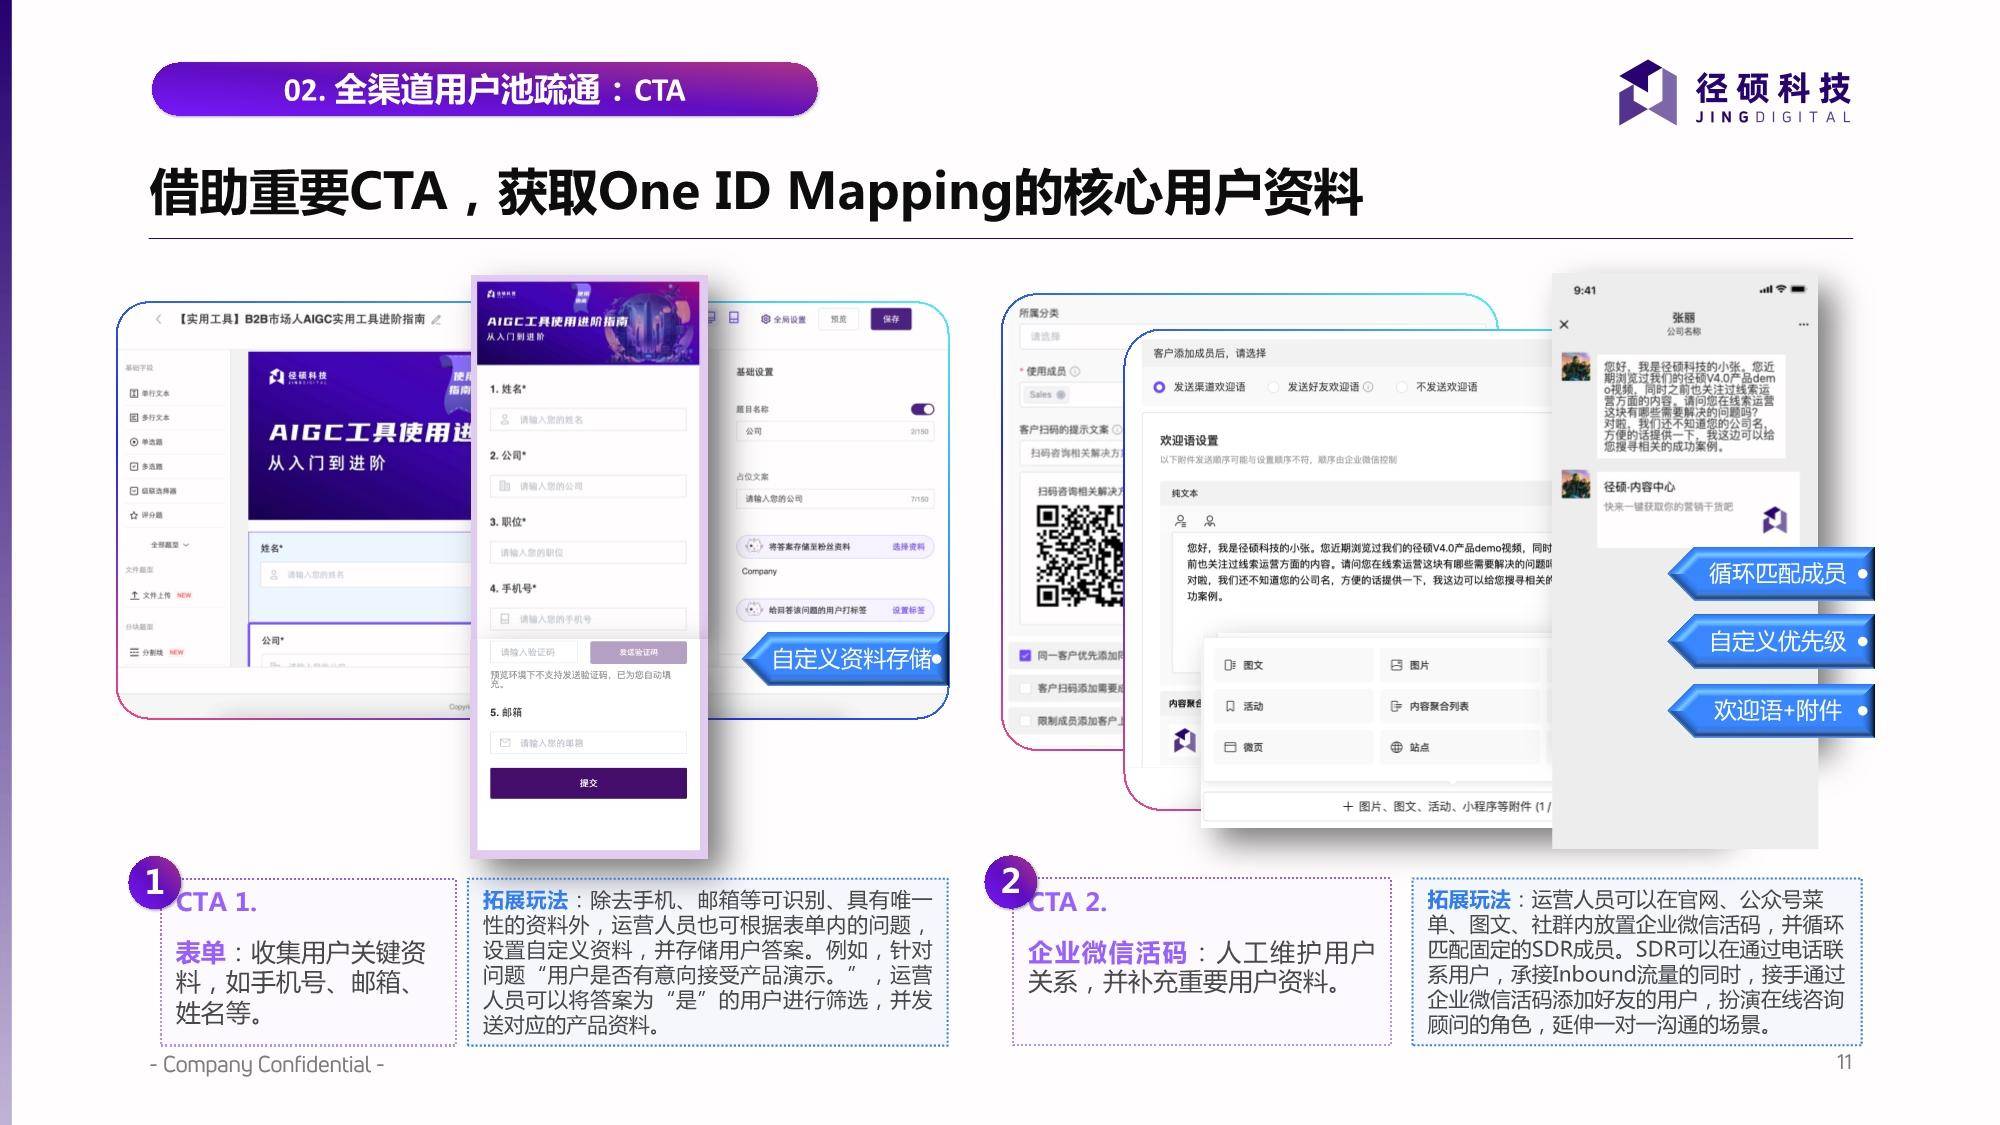Image resolution: width=2000 pixels, height=1125 pixels.
Task: Add a 评分题 star field from the sidebar
Action: 147,515
